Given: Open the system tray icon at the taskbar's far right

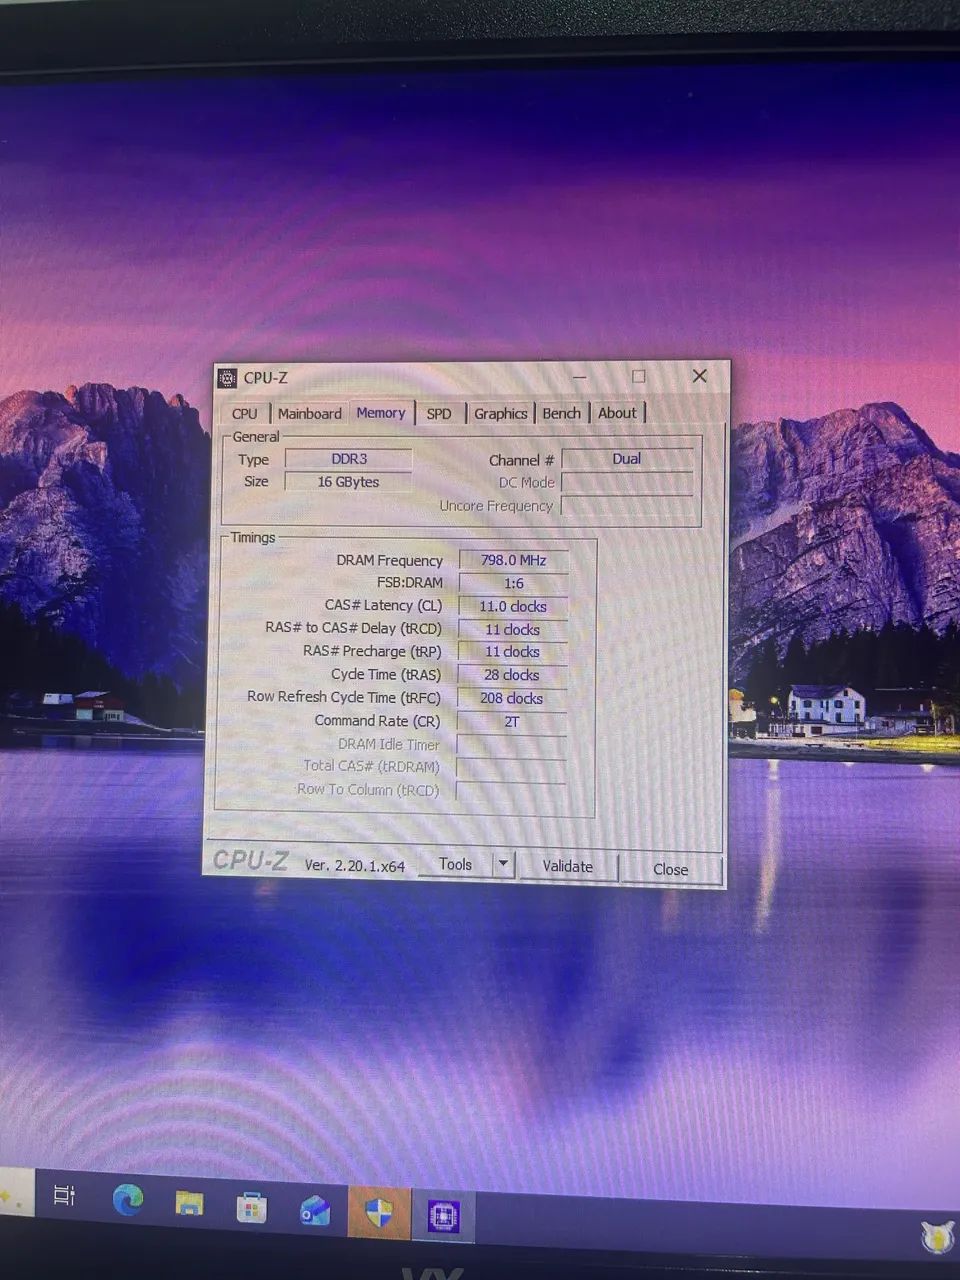Looking at the screenshot, I should [937, 1237].
